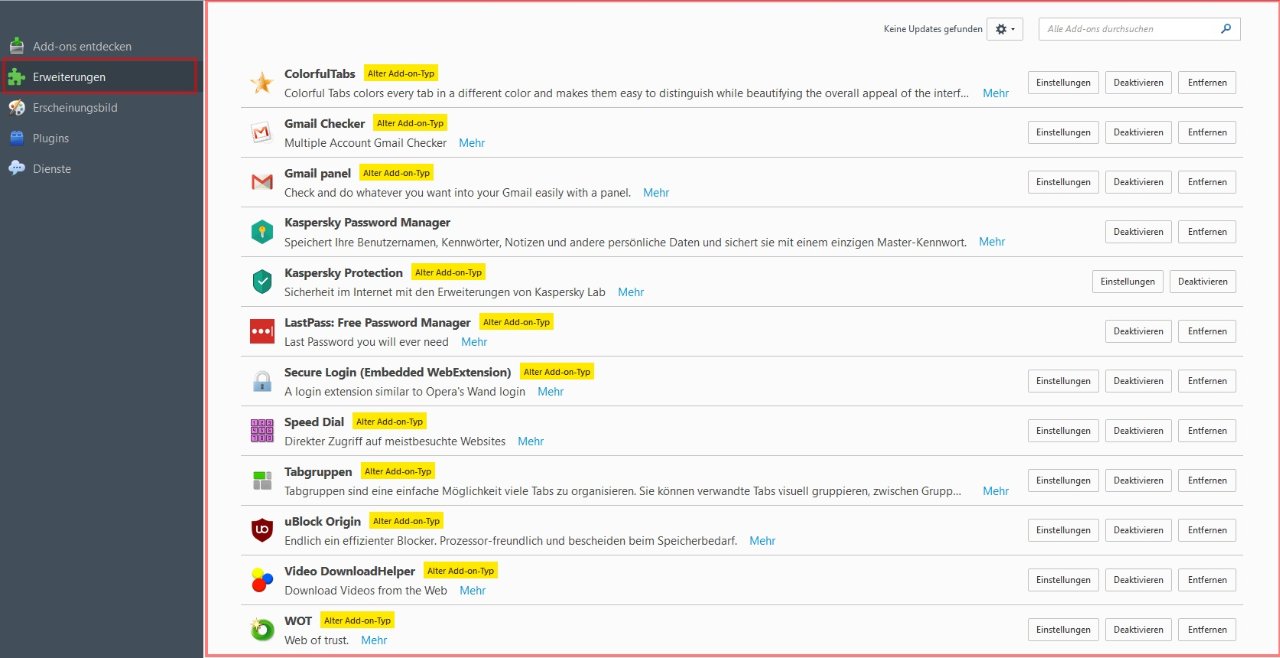Click Mehr link for ColorfulTabs description

996,93
